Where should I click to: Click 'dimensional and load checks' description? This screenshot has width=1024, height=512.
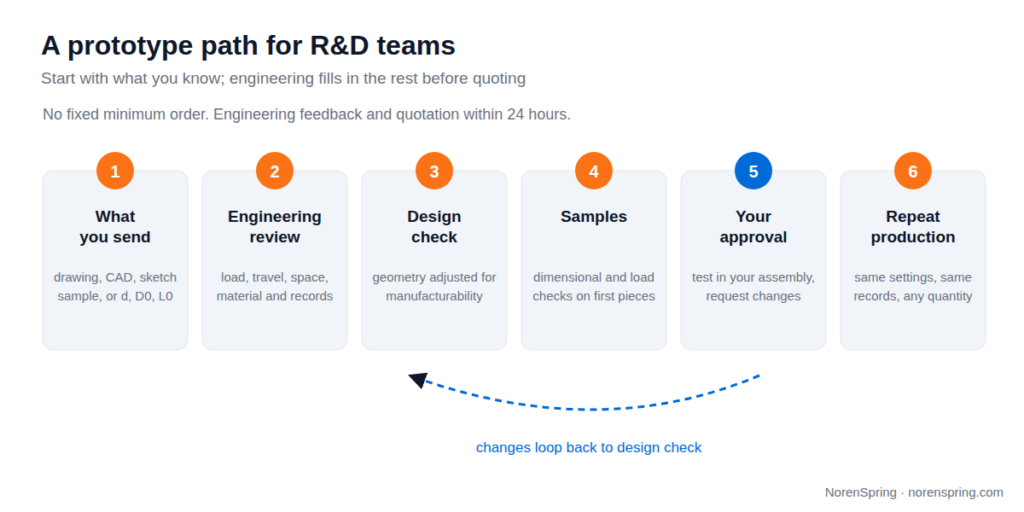tap(594, 287)
